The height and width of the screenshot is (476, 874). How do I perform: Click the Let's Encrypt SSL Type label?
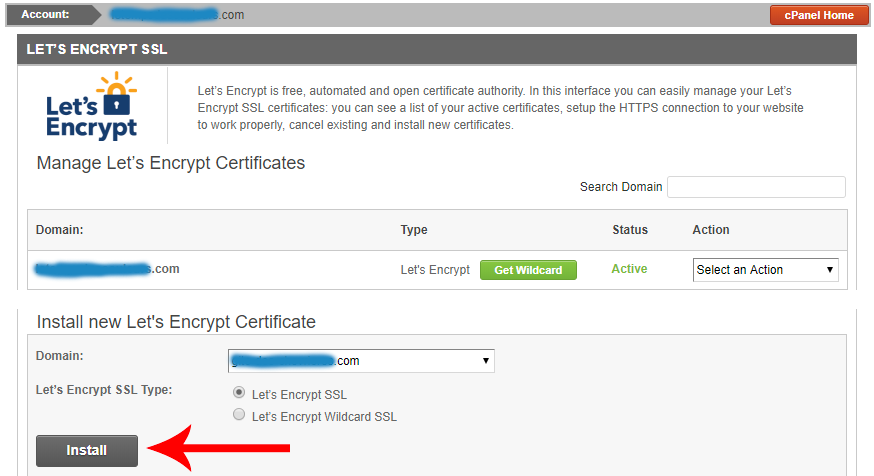[104, 390]
